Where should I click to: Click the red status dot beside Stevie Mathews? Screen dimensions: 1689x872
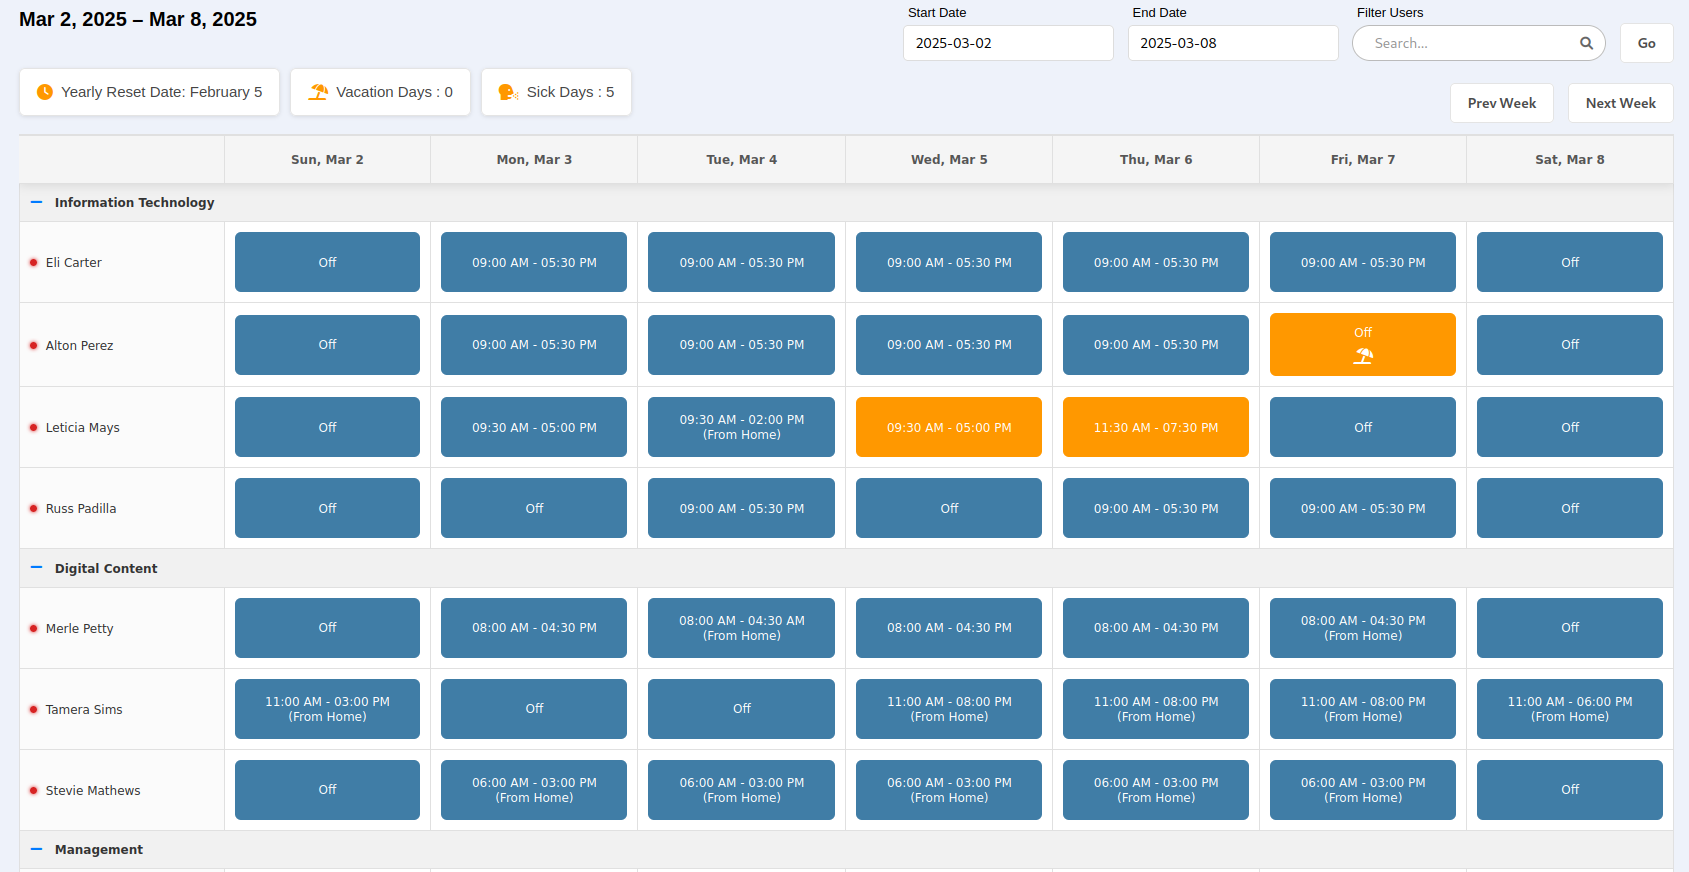[x=34, y=791]
